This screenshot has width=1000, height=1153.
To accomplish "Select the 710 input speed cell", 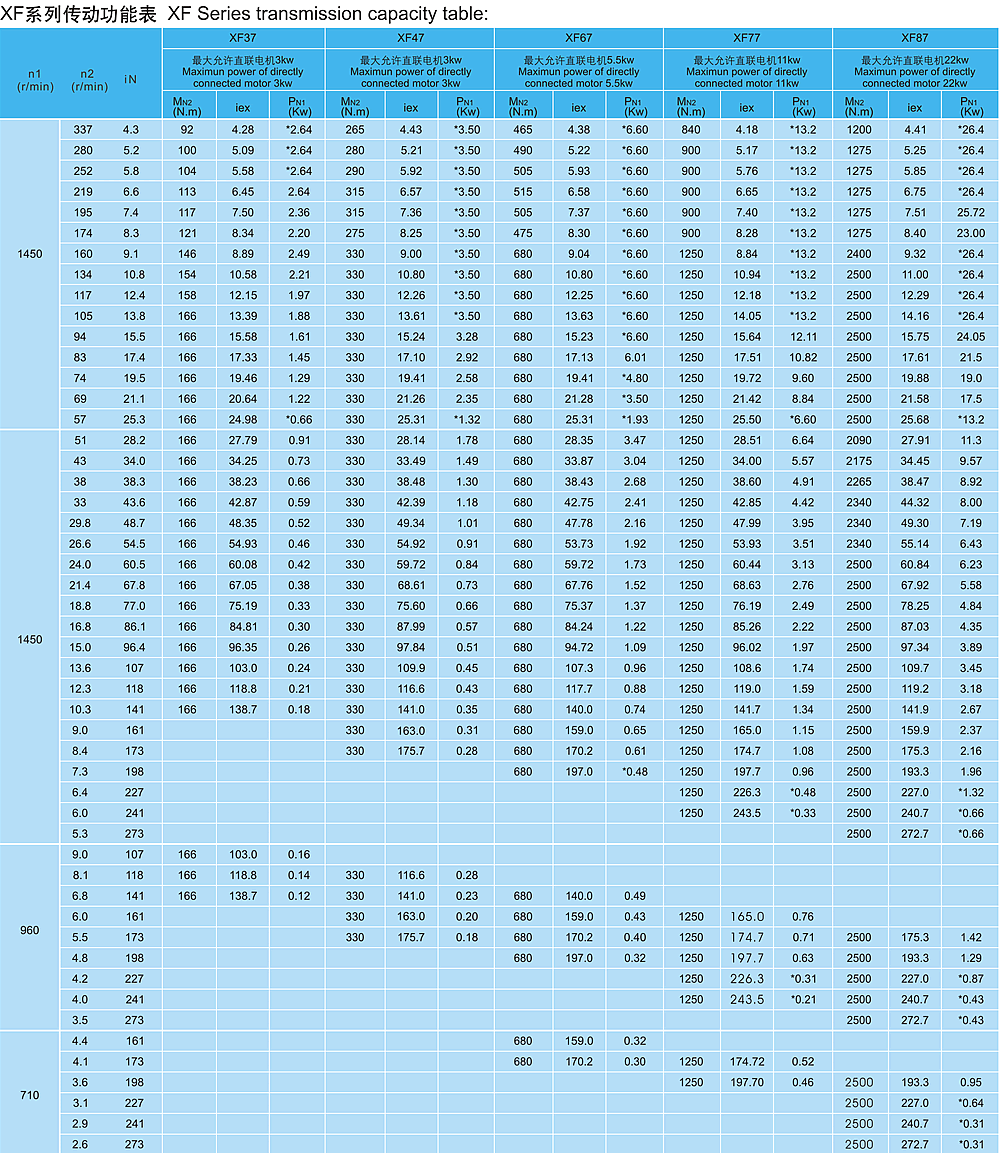I will click(30, 1095).
